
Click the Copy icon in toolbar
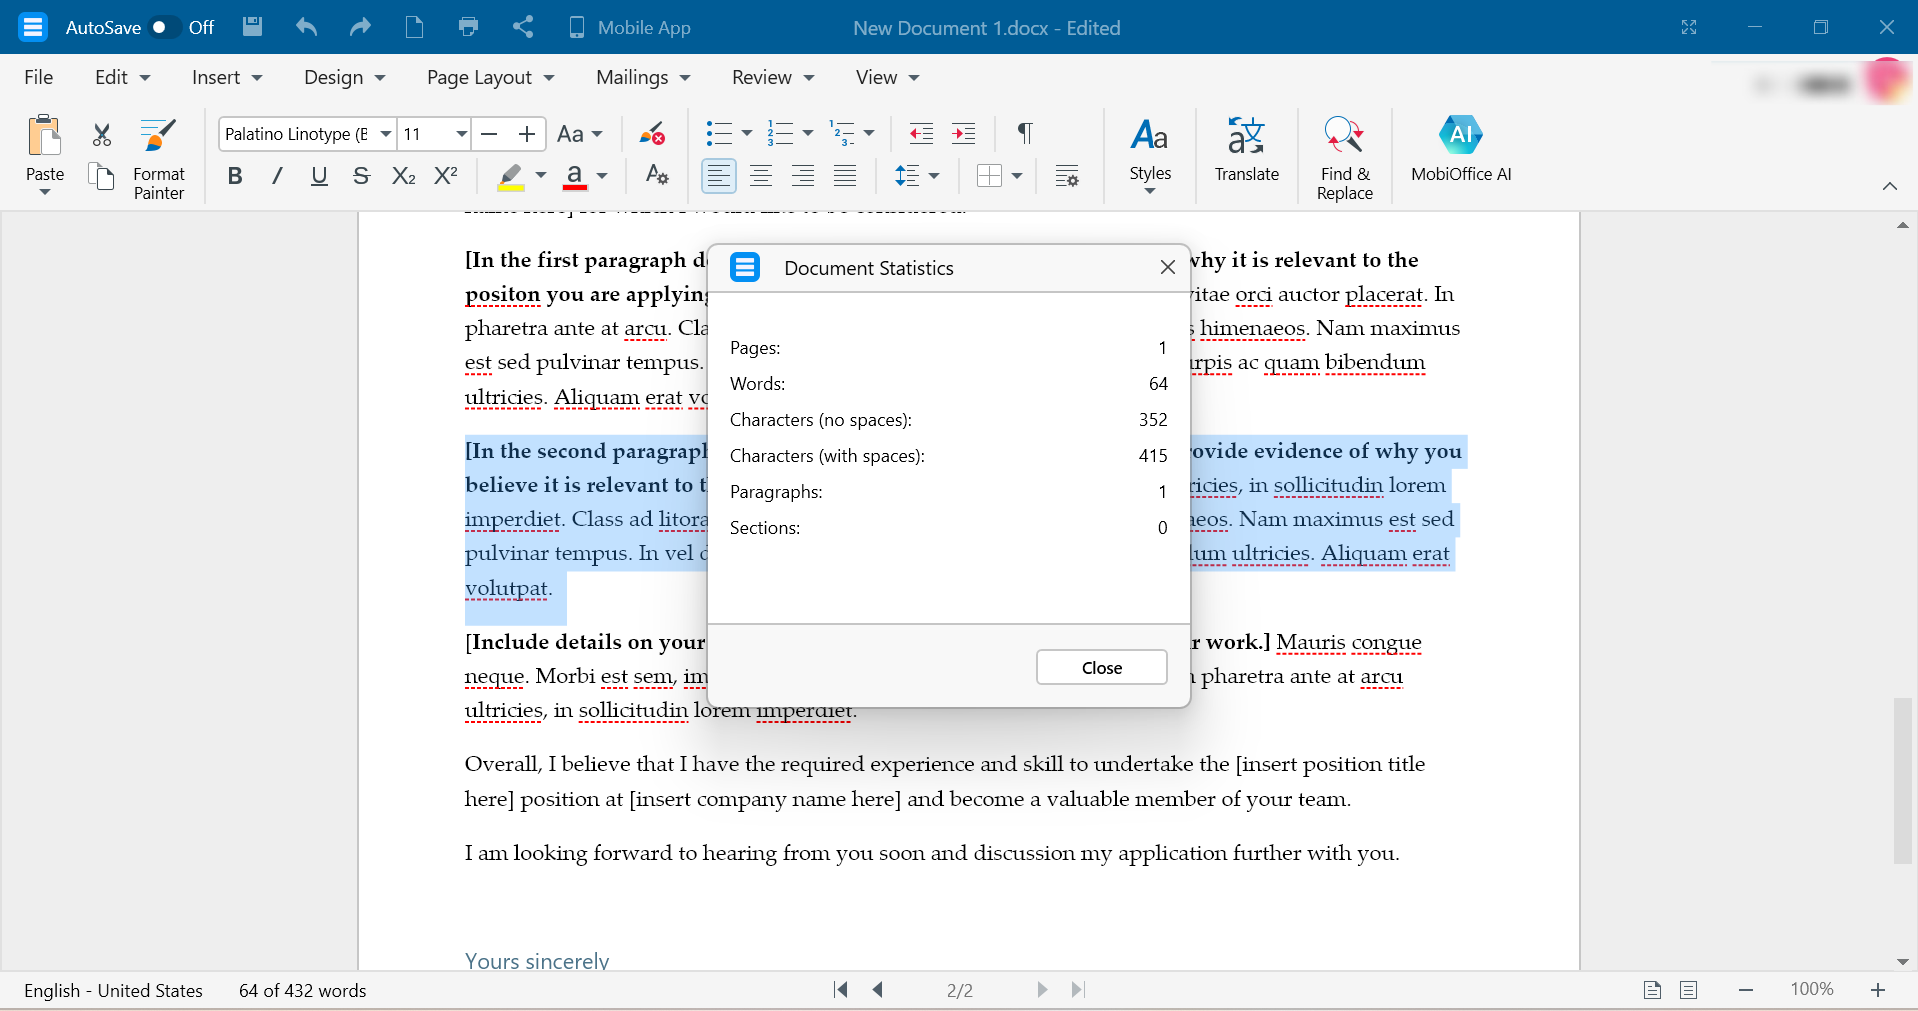[101, 176]
